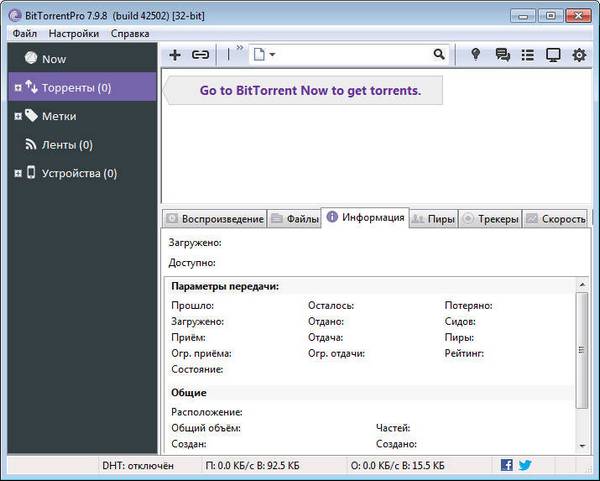Screen dimensions: 600x481
Task: Expand hidden toolbar buttons chevron
Action: click(x=240, y=48)
